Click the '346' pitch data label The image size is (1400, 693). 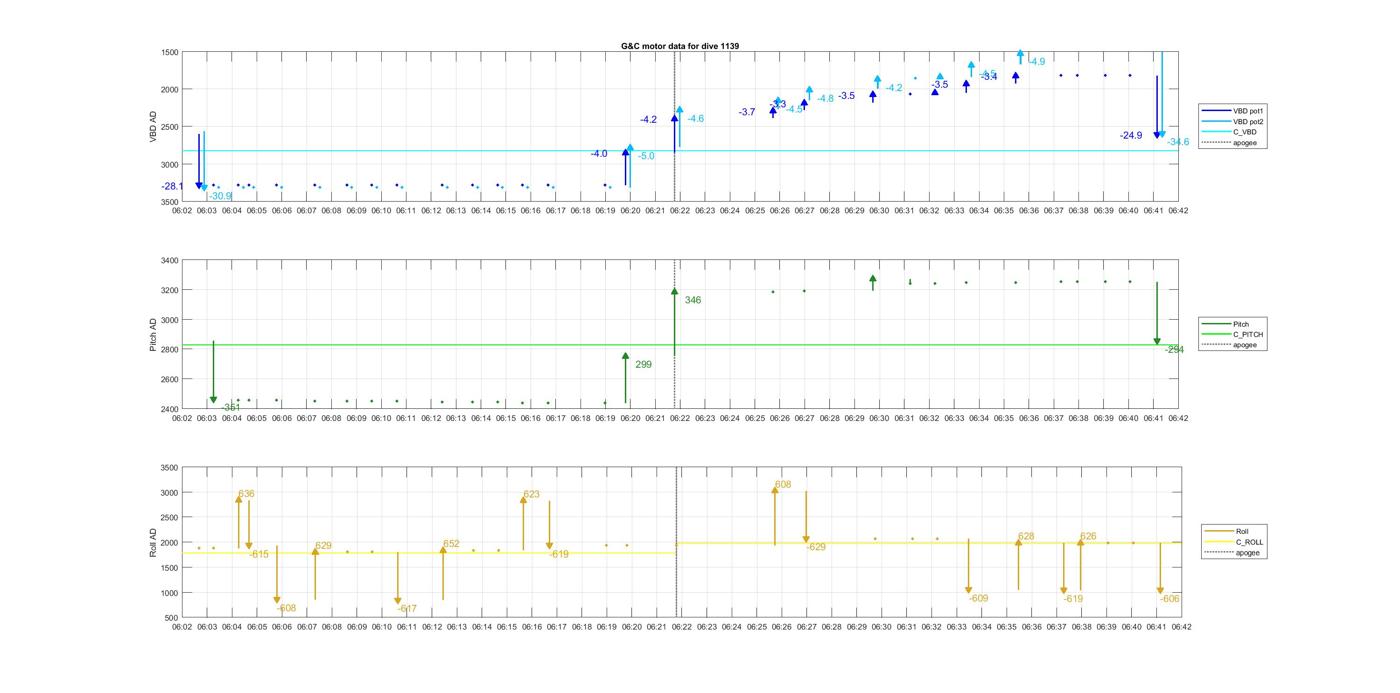point(693,300)
